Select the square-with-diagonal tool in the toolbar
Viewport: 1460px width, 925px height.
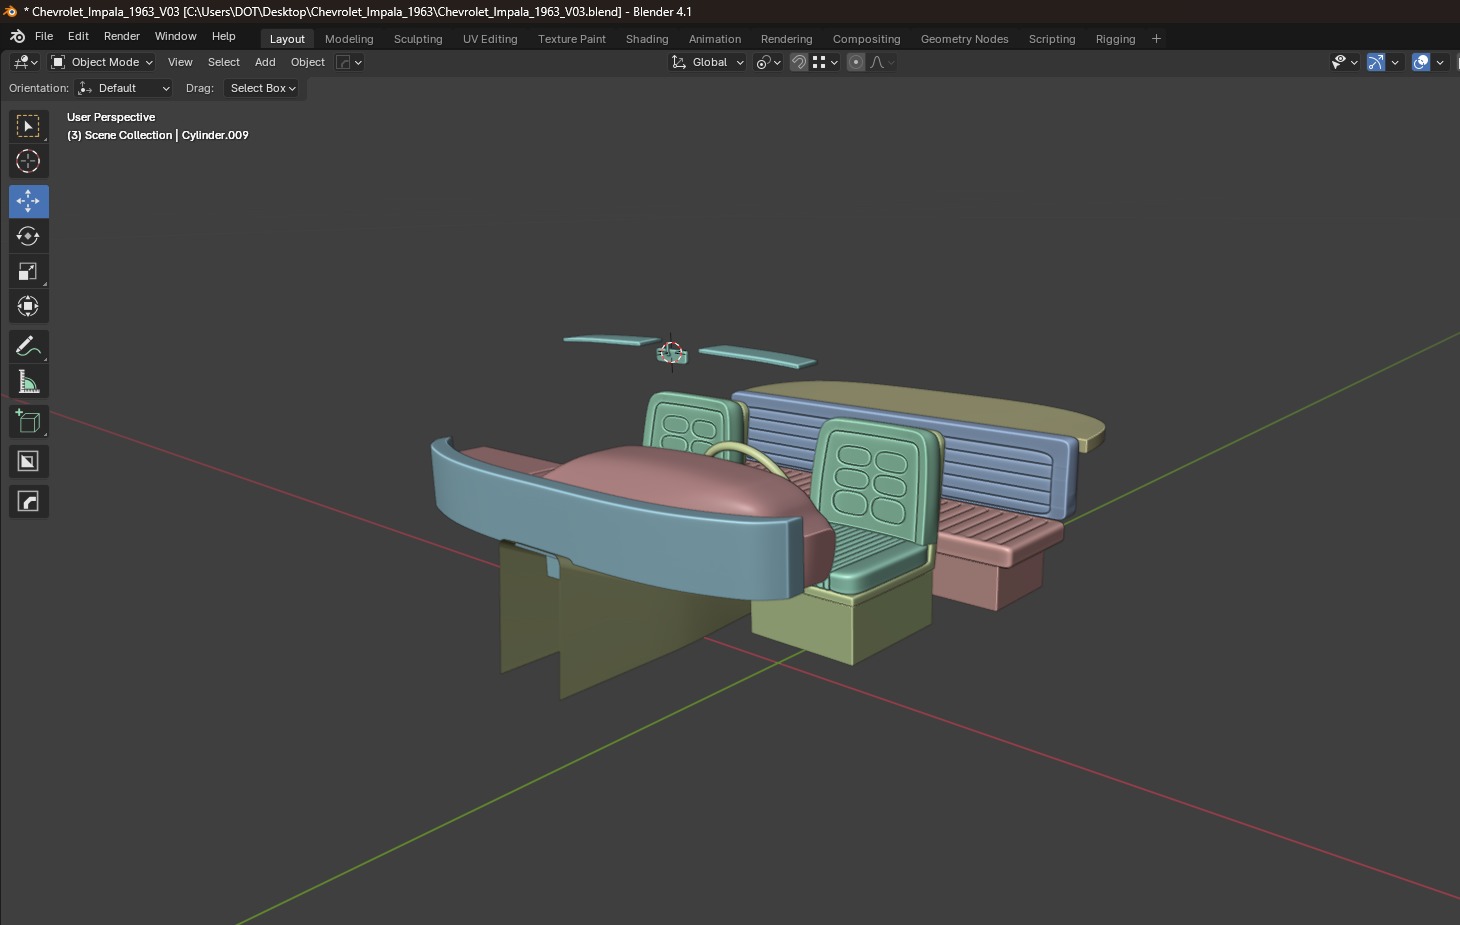tap(28, 461)
